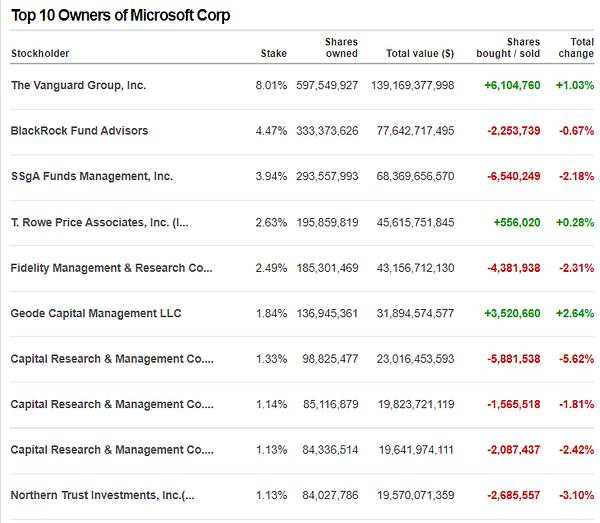The width and height of the screenshot is (600, 523).
Task: Click the +6,104,760 shares bought value
Action: pos(512,85)
